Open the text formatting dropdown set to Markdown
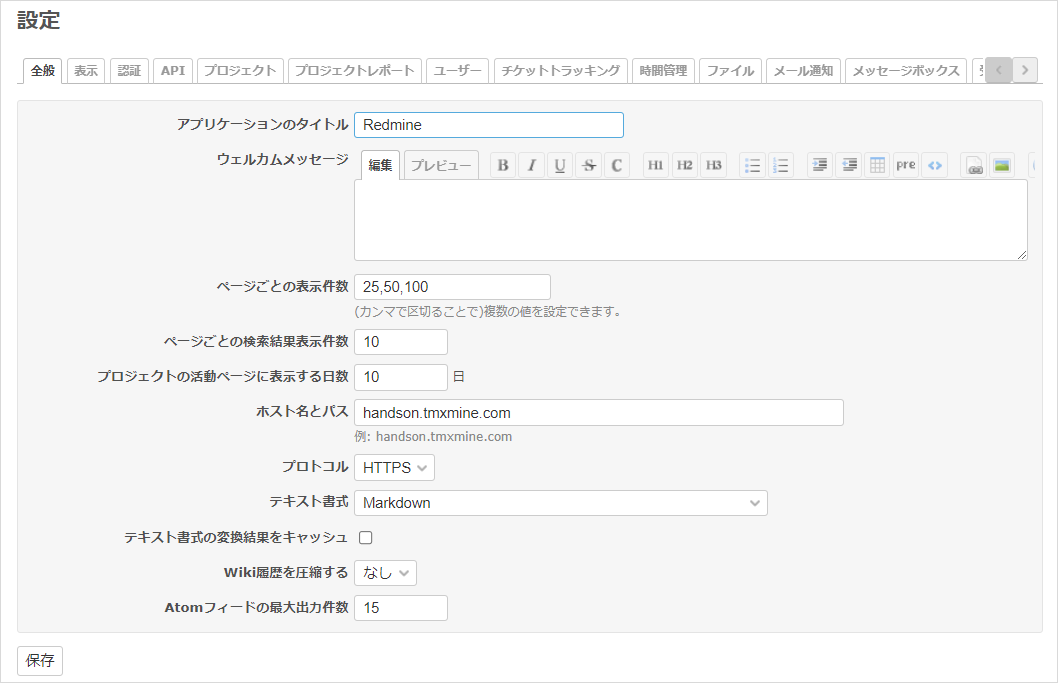This screenshot has width=1058, height=683. [560, 503]
